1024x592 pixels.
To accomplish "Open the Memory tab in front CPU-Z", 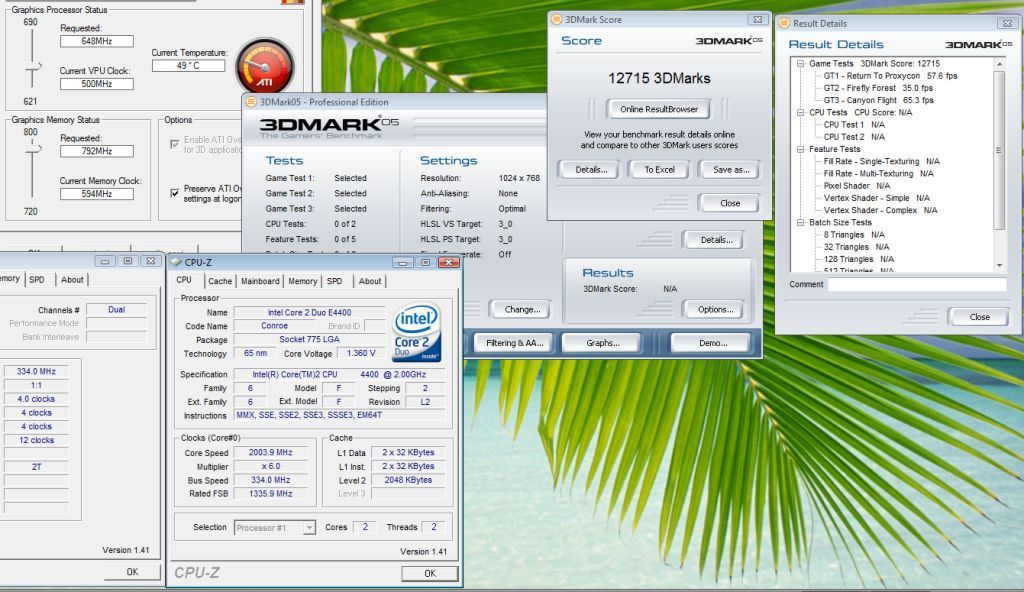I will click(302, 281).
